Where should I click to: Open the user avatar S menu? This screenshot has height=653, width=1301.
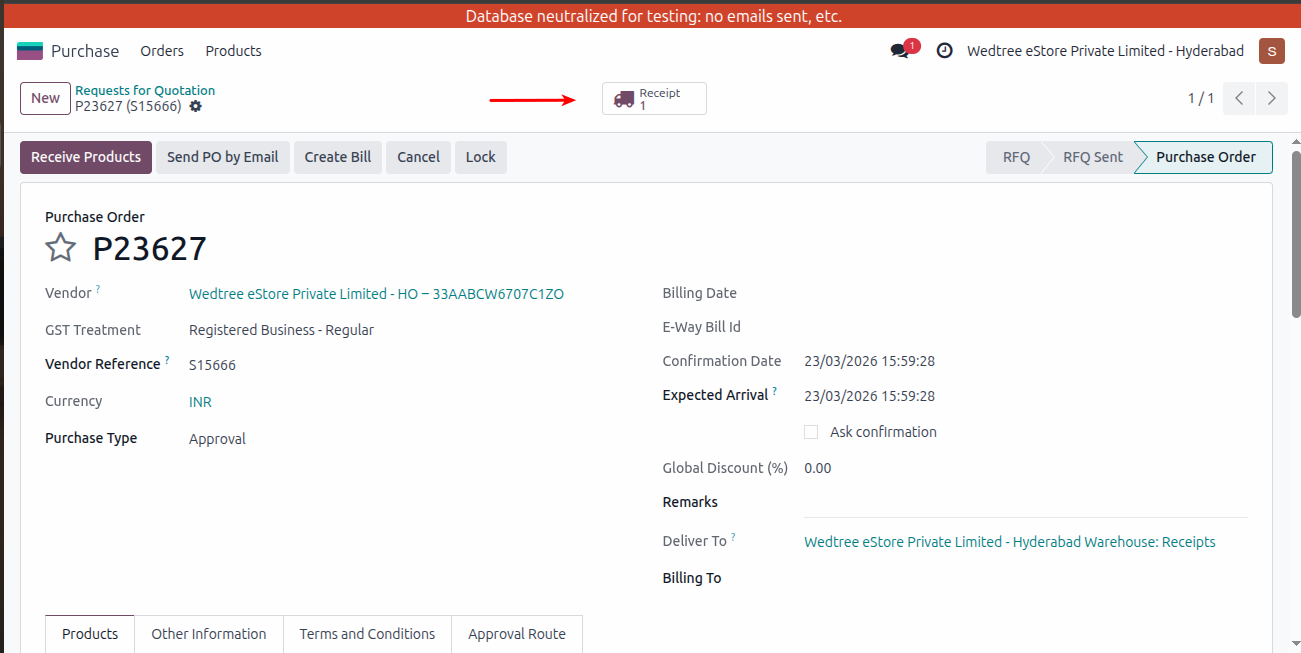click(x=1272, y=51)
